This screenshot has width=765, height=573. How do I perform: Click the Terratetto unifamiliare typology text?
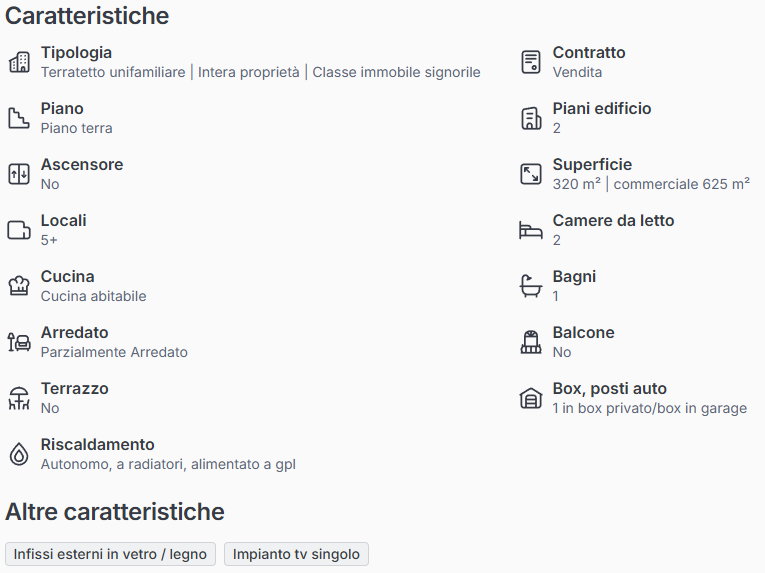[113, 72]
